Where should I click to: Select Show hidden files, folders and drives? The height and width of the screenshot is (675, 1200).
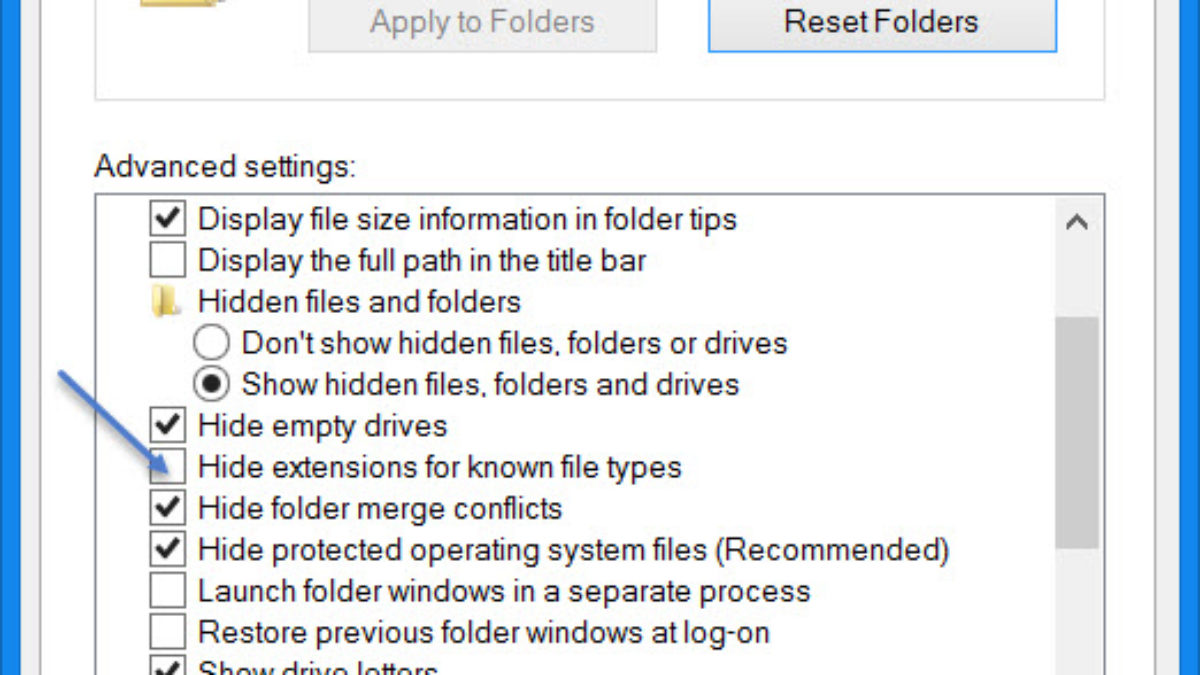tap(211, 384)
